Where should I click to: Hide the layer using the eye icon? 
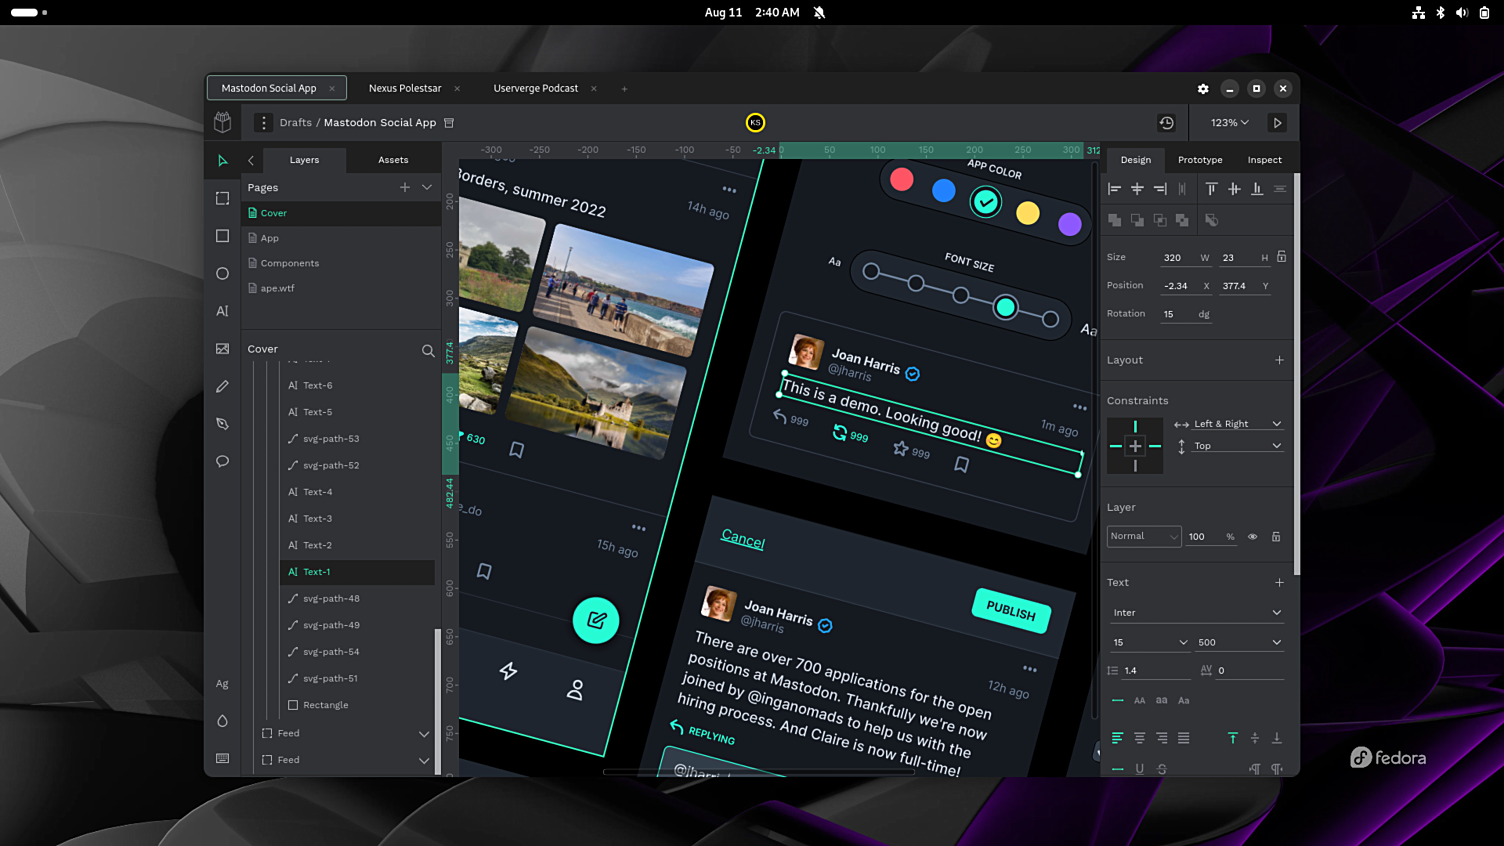pyautogui.click(x=1252, y=536)
